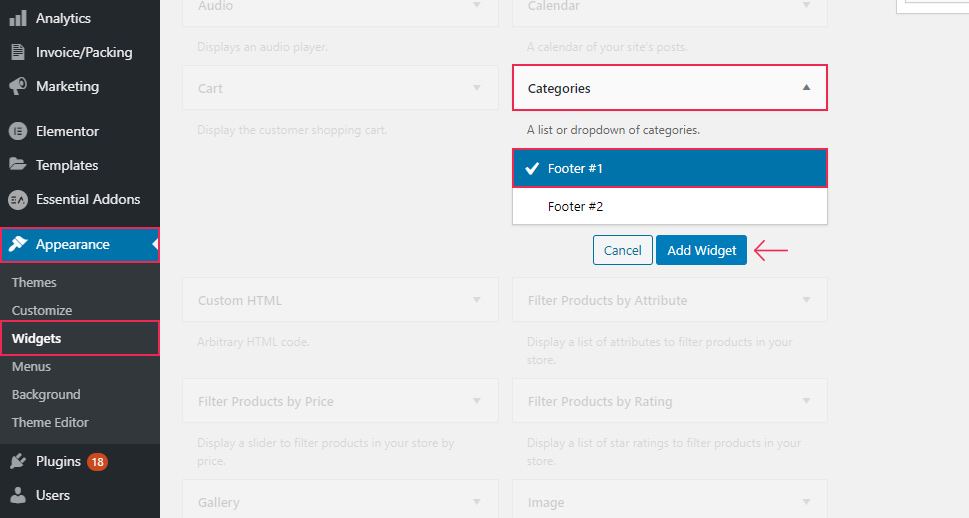Image resolution: width=969 pixels, height=518 pixels.
Task: Click the Elementor logo icon
Action: (x=18, y=131)
